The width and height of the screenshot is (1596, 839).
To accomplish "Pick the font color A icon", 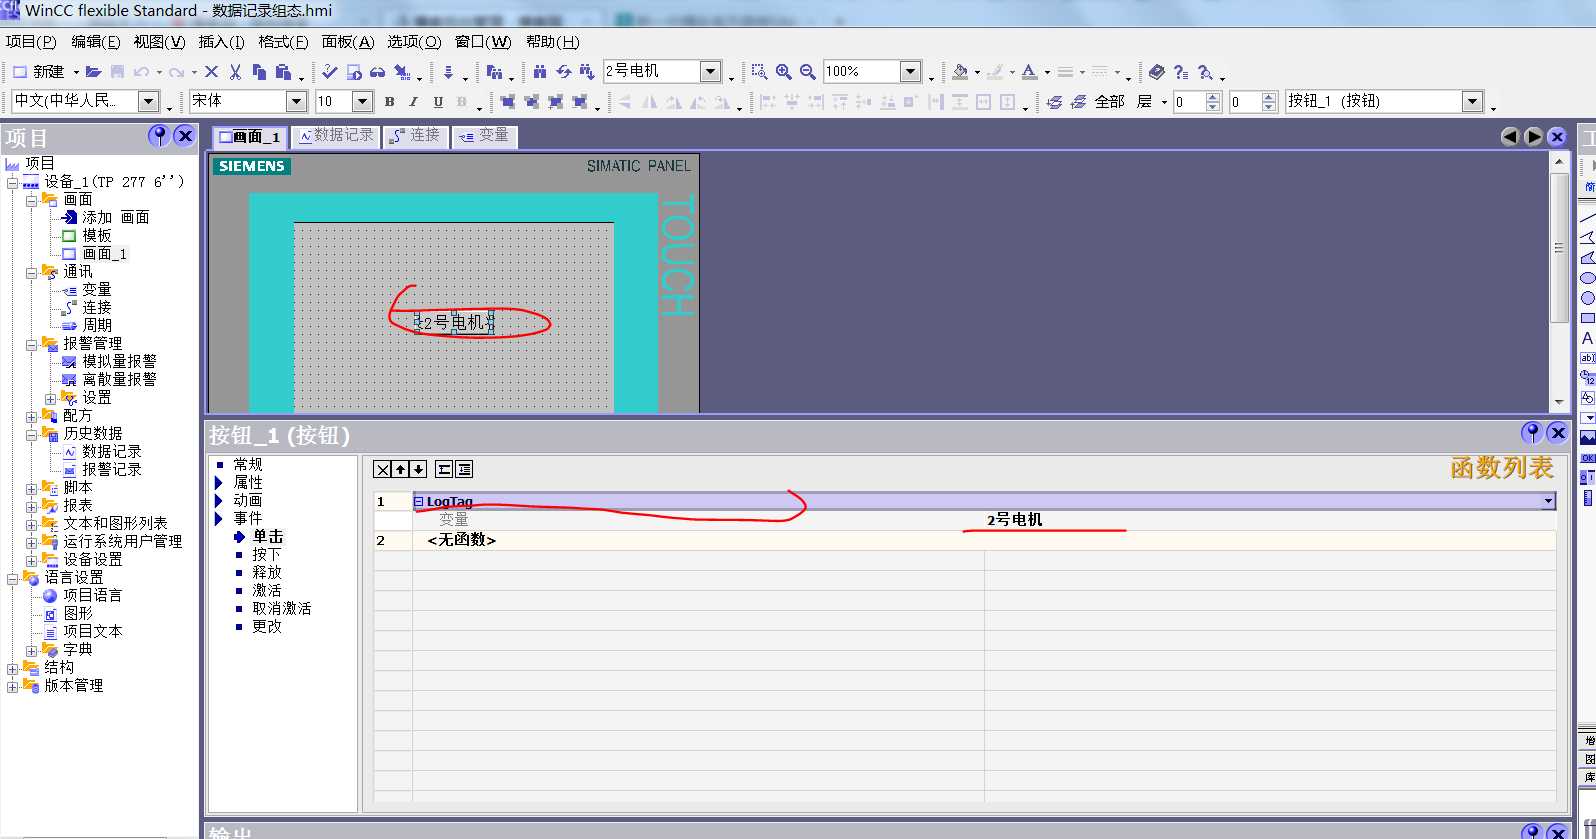I will [1029, 72].
